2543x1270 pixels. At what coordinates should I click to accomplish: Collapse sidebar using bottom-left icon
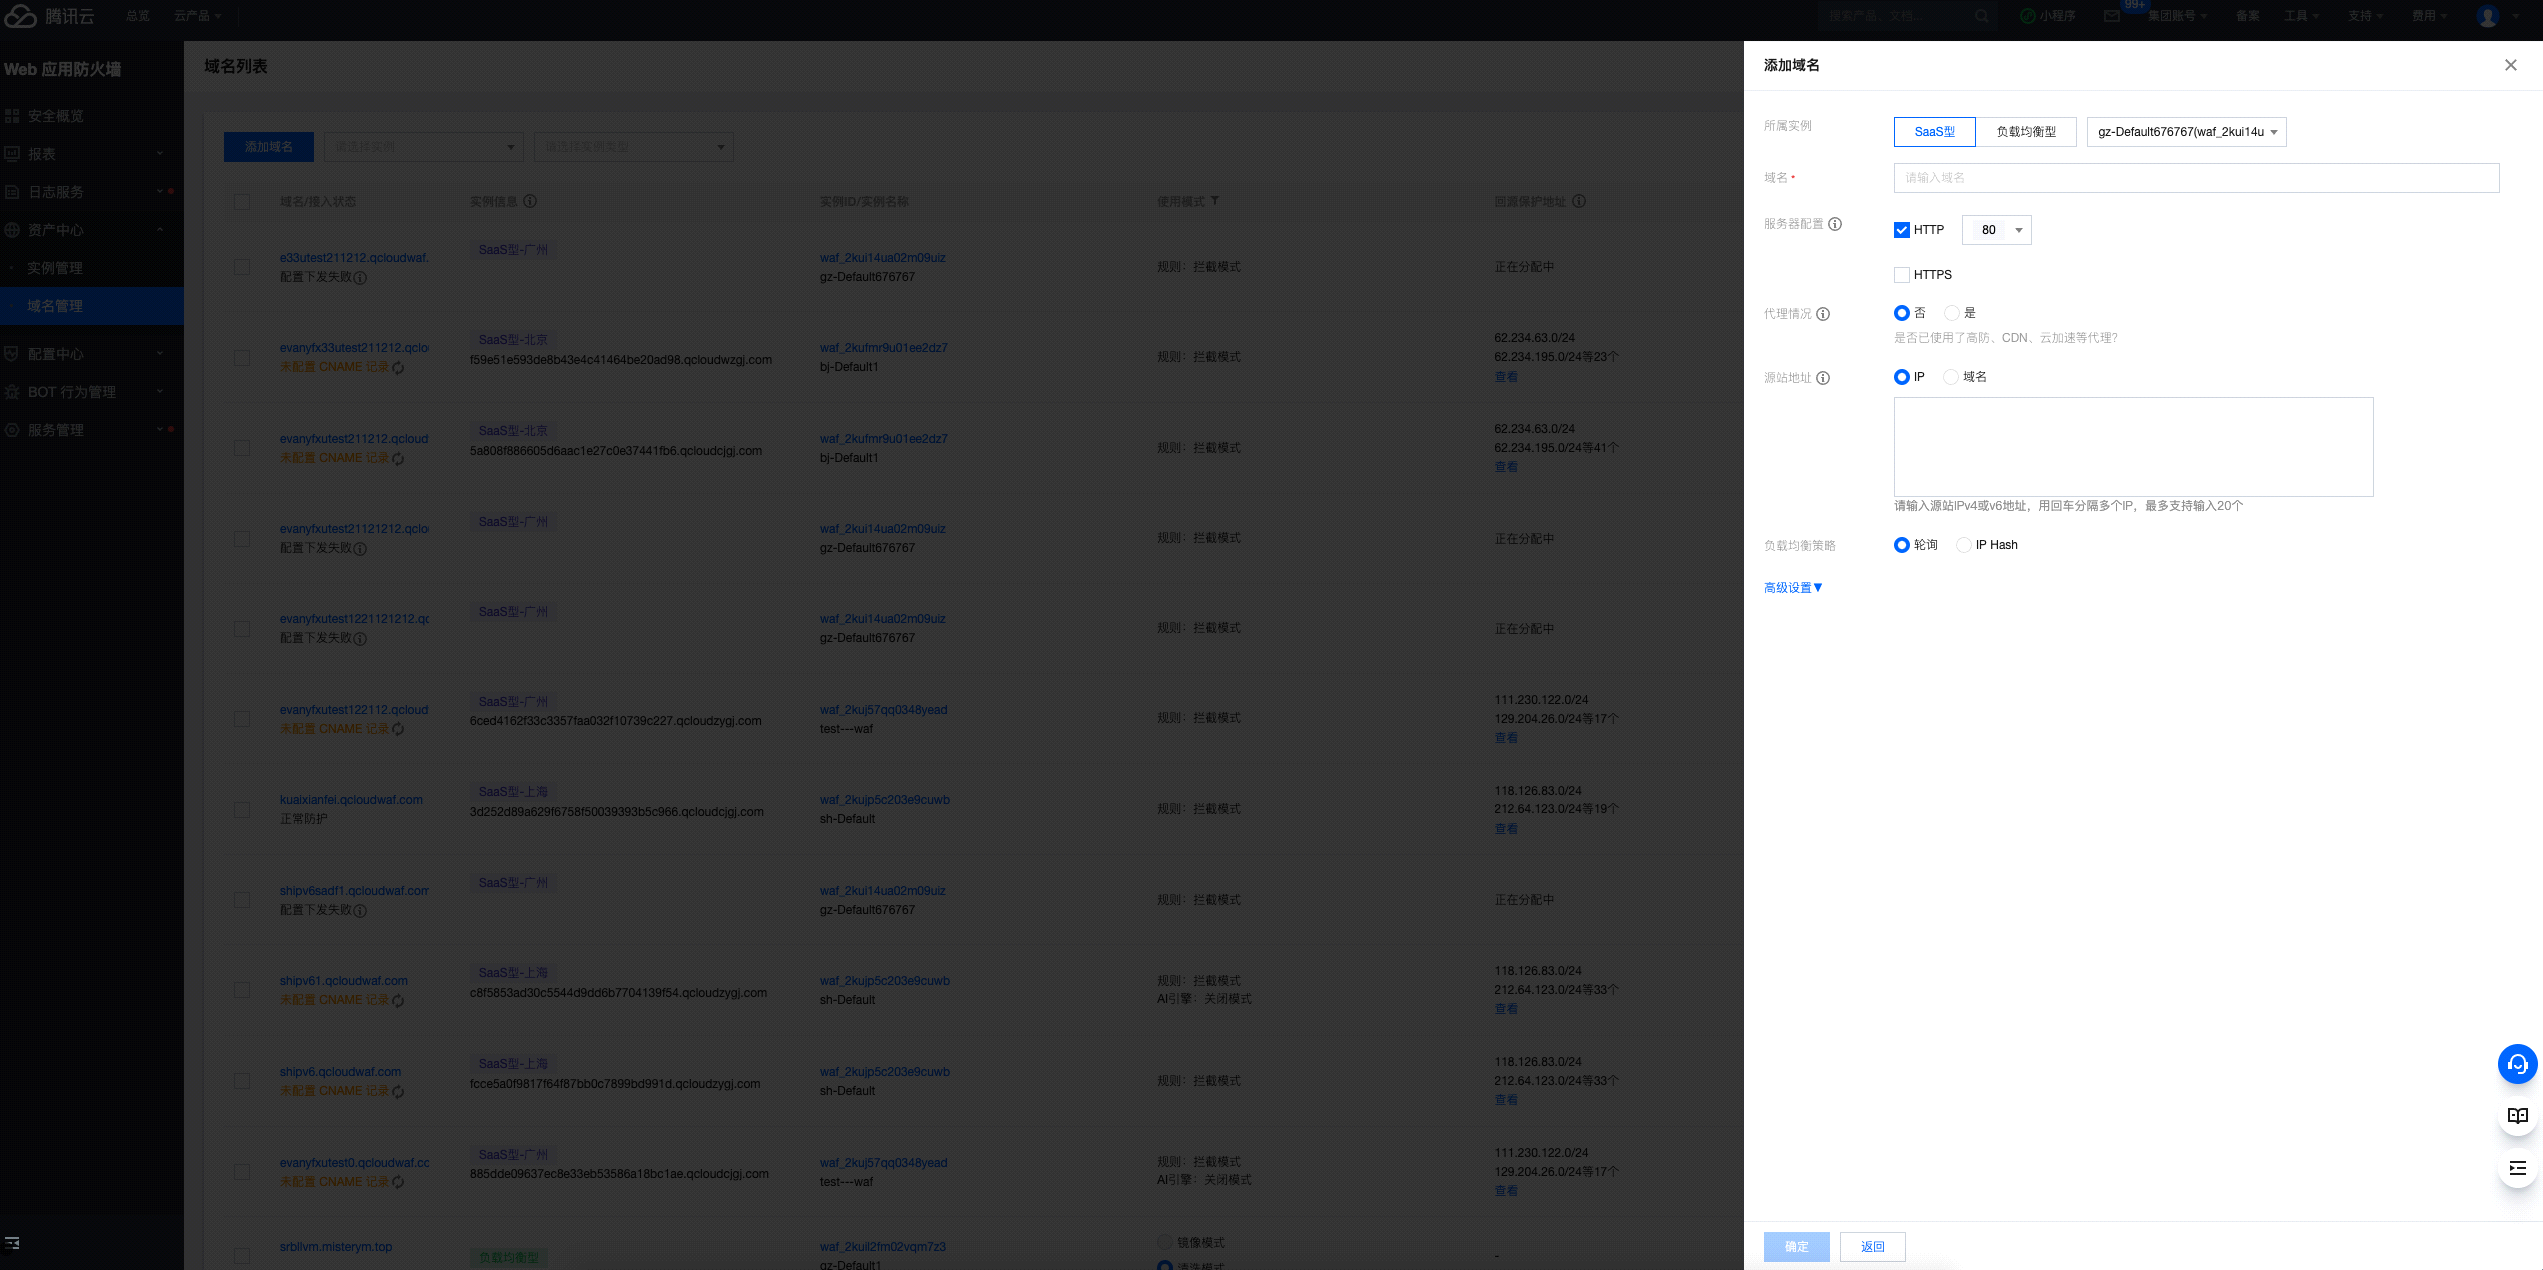click(x=12, y=1243)
